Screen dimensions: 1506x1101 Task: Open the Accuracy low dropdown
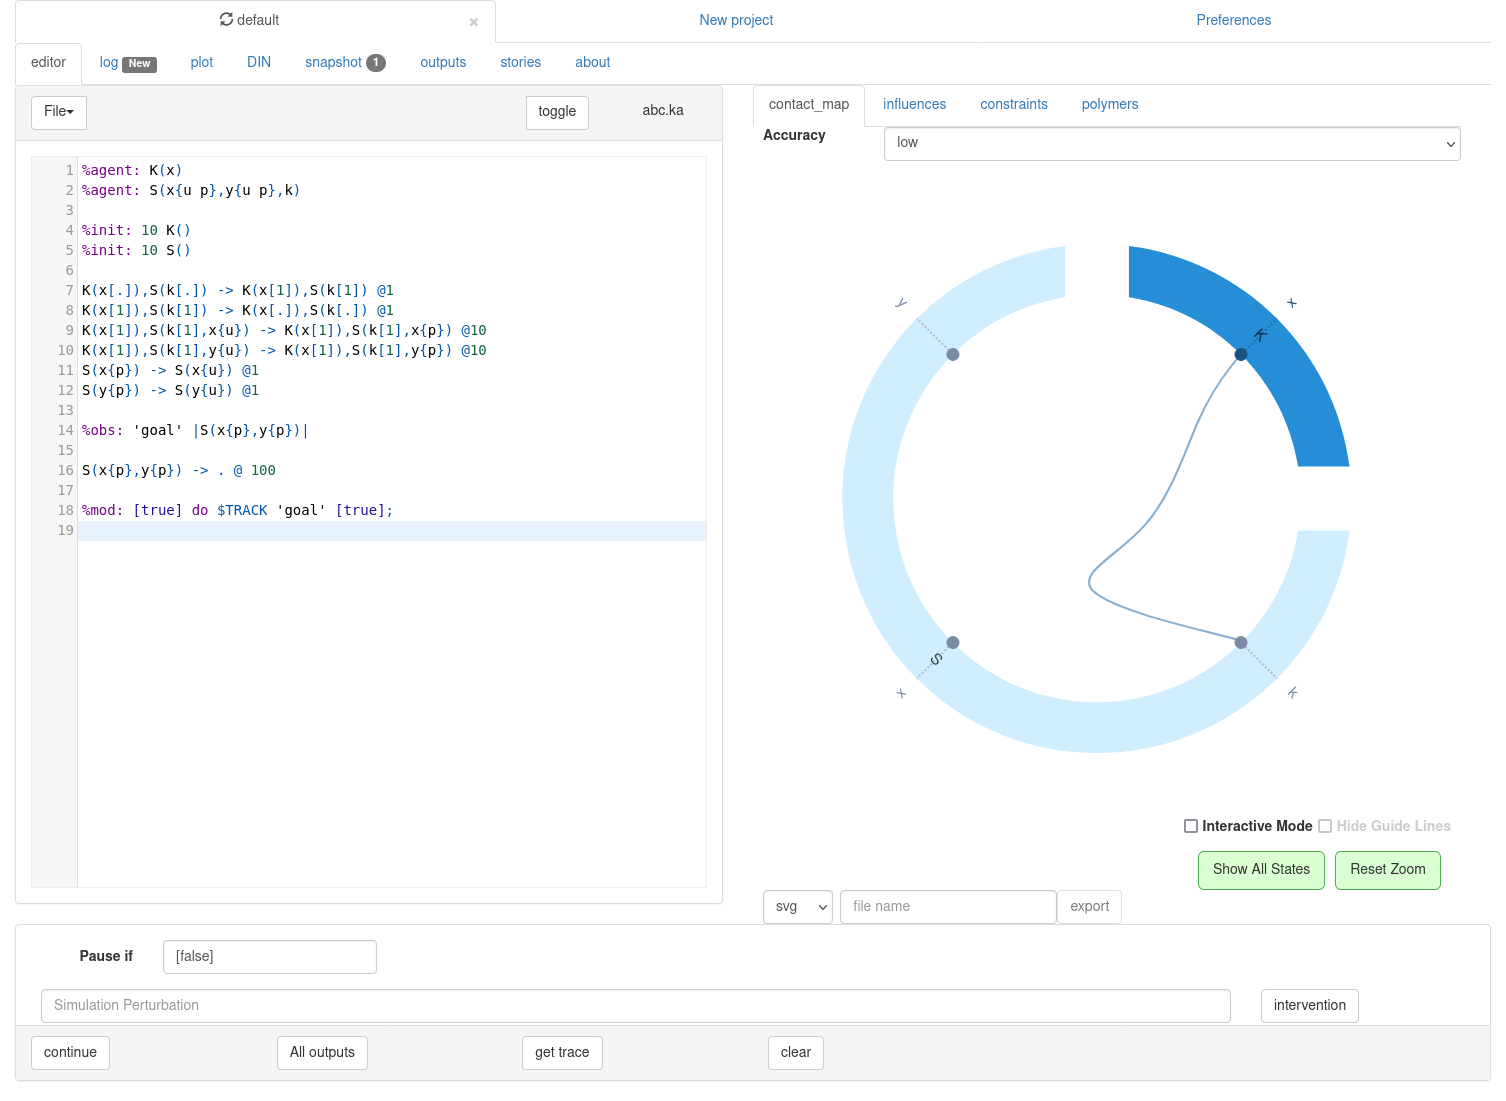click(x=1172, y=143)
